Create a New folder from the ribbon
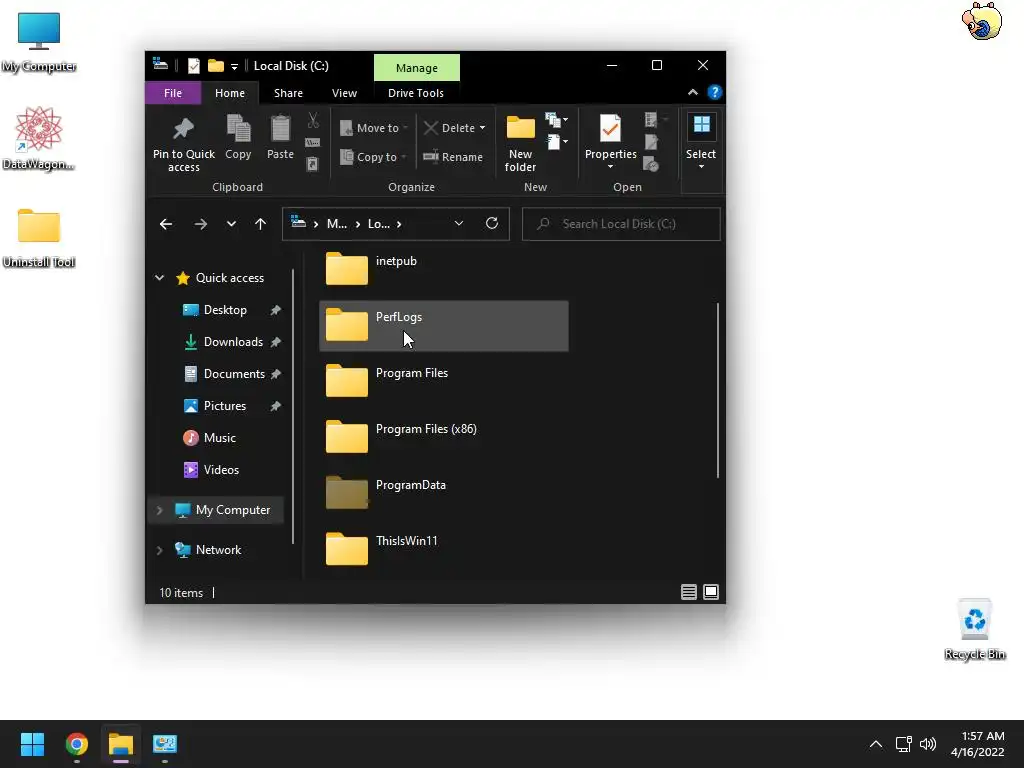 click(520, 144)
